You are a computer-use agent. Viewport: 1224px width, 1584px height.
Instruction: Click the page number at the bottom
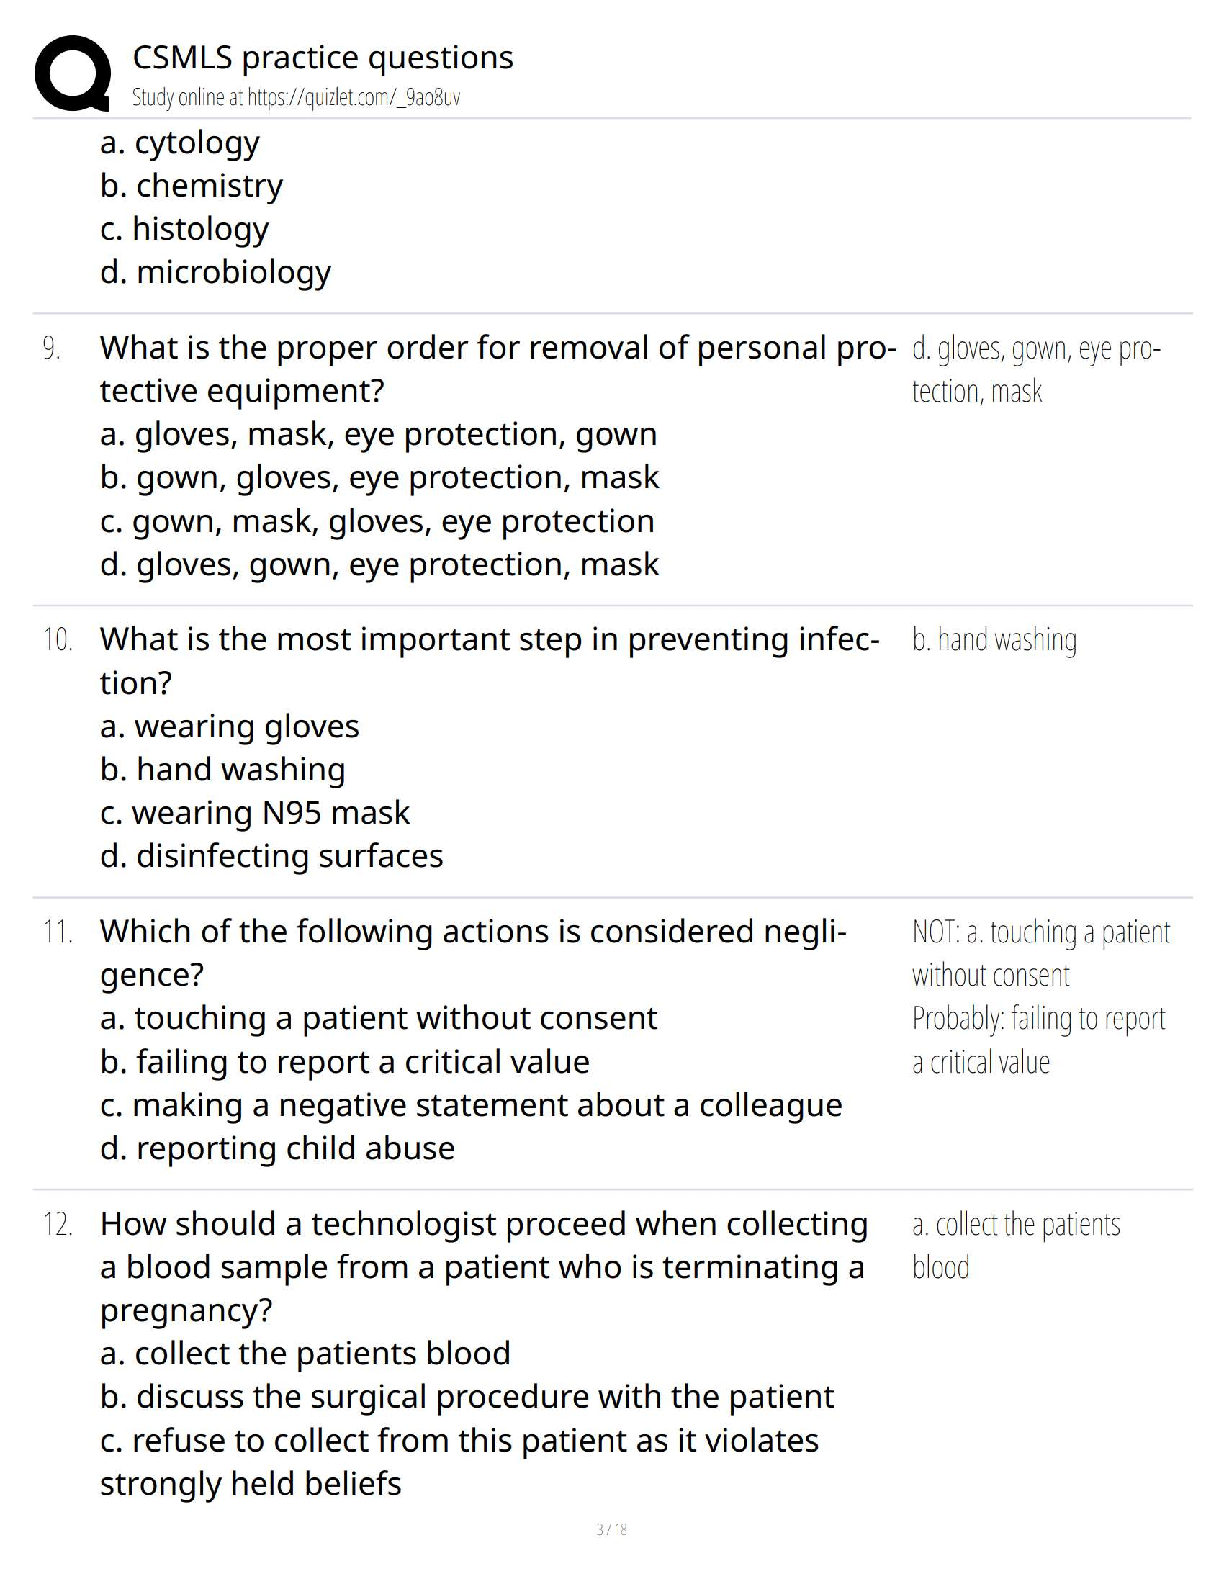611,1529
